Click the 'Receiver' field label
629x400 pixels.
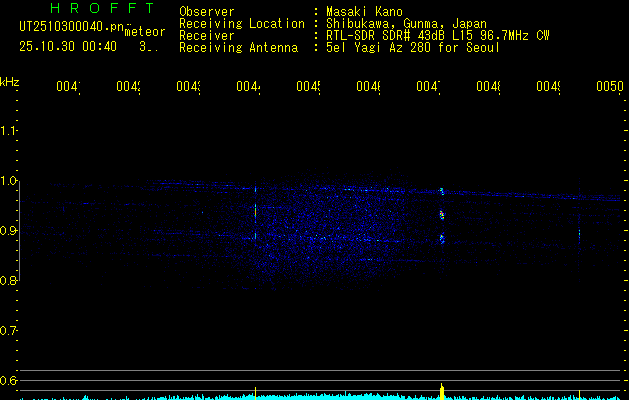tap(207, 36)
